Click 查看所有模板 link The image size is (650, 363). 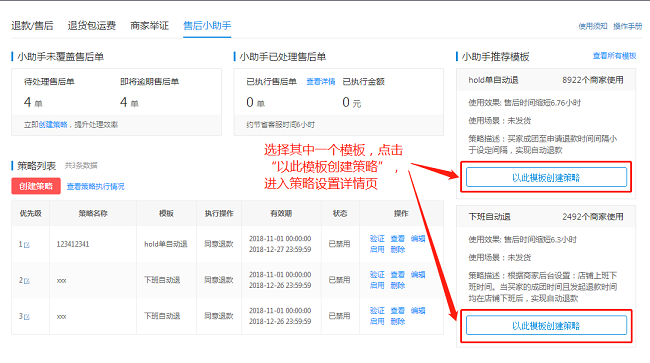tap(614, 56)
